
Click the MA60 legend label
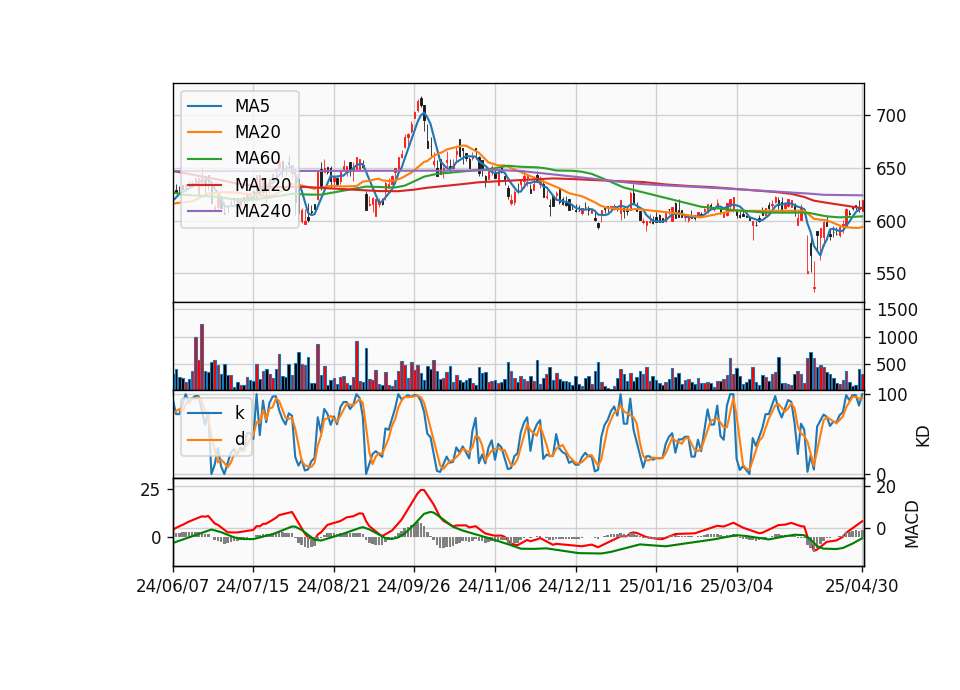(x=257, y=158)
